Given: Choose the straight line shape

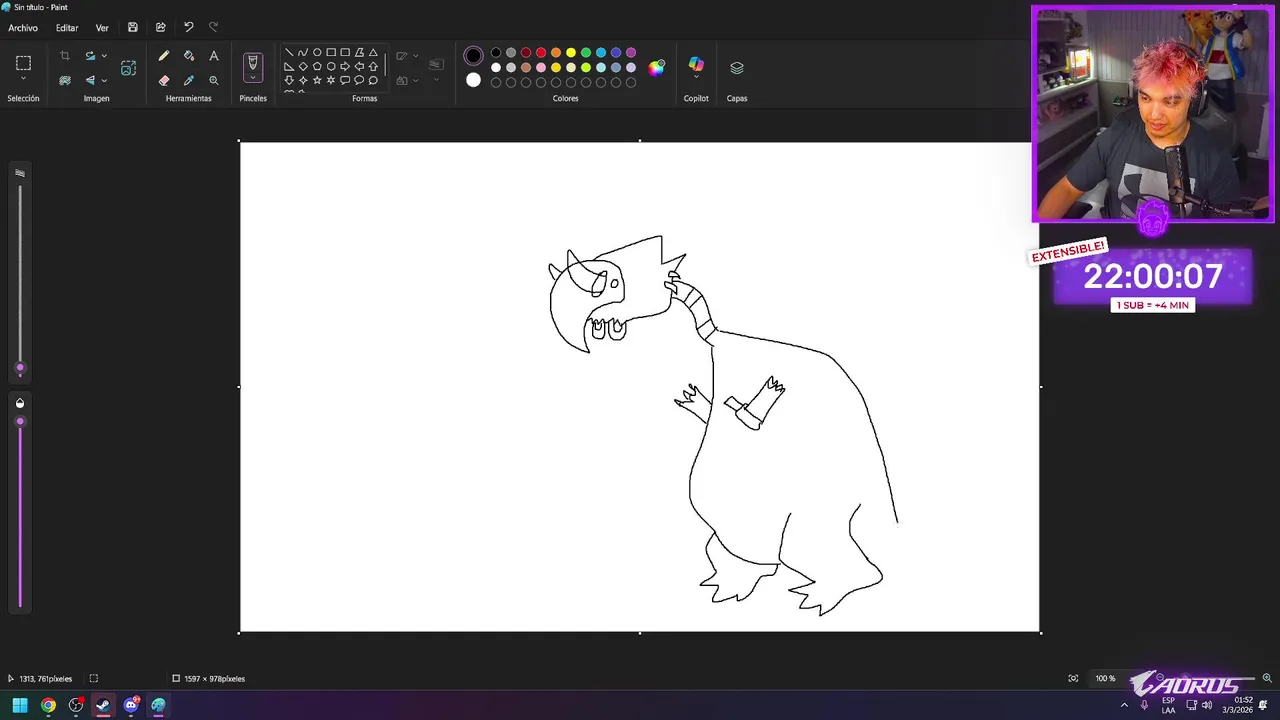Looking at the screenshot, I should click(x=289, y=53).
